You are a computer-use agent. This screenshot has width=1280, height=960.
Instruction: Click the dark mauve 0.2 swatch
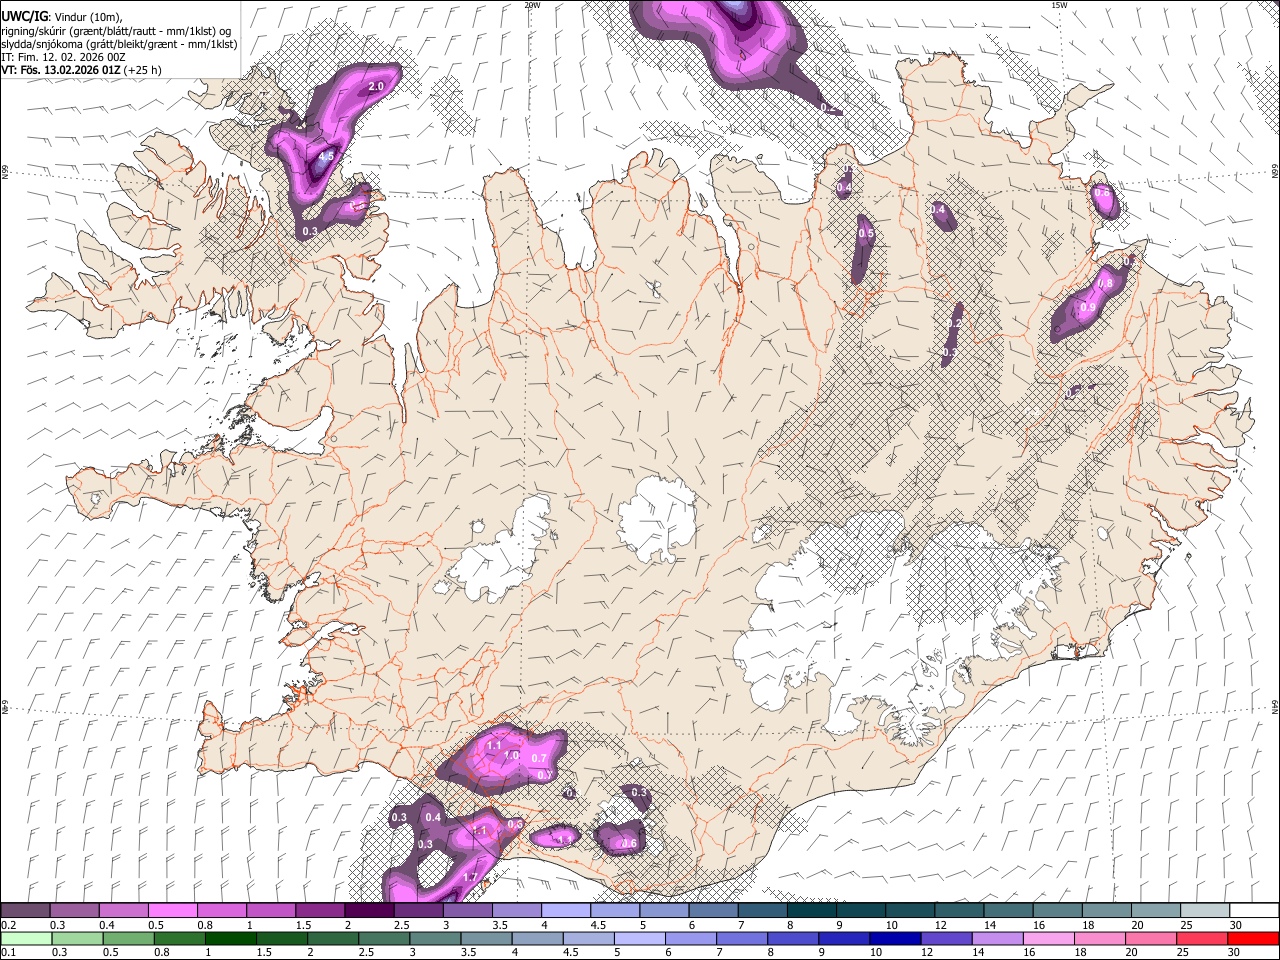pos(26,910)
